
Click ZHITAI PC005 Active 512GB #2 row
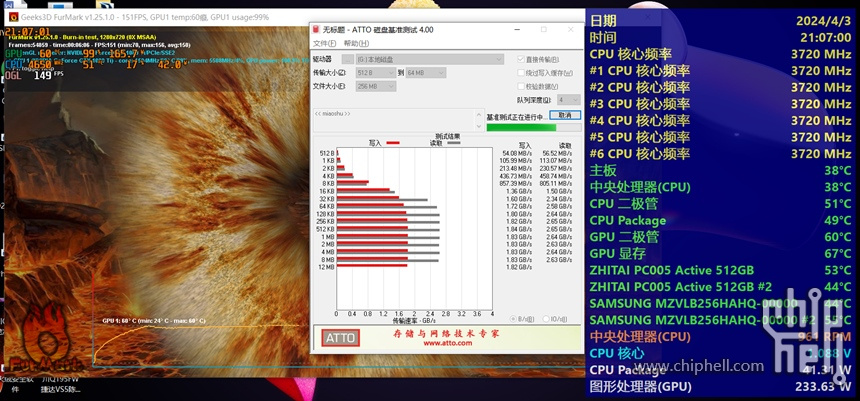[720, 286]
